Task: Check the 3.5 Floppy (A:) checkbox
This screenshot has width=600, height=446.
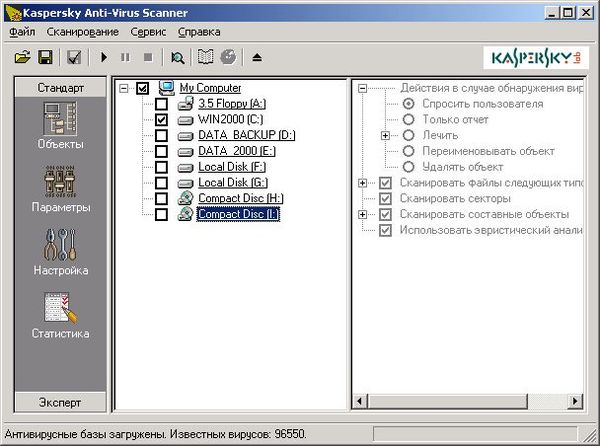Action: [x=161, y=104]
